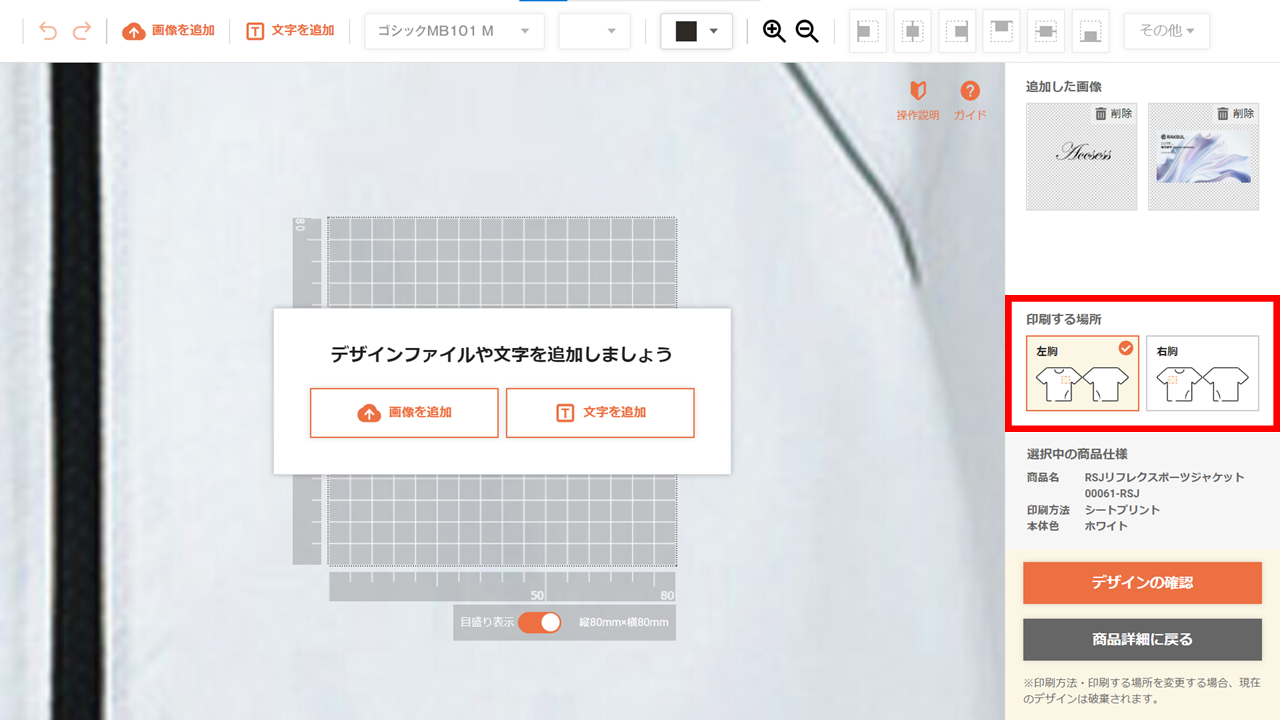The height and width of the screenshot is (720, 1280).
Task: Click the redo arrow icon
Action: tap(82, 31)
